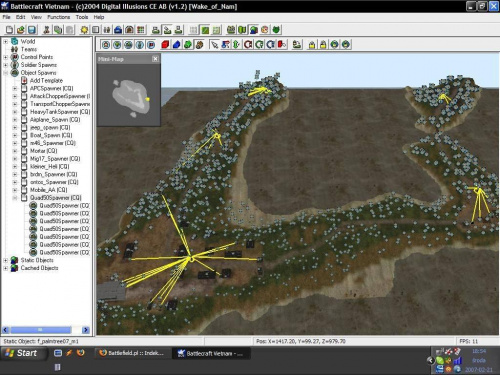Open the View menu

36,17
